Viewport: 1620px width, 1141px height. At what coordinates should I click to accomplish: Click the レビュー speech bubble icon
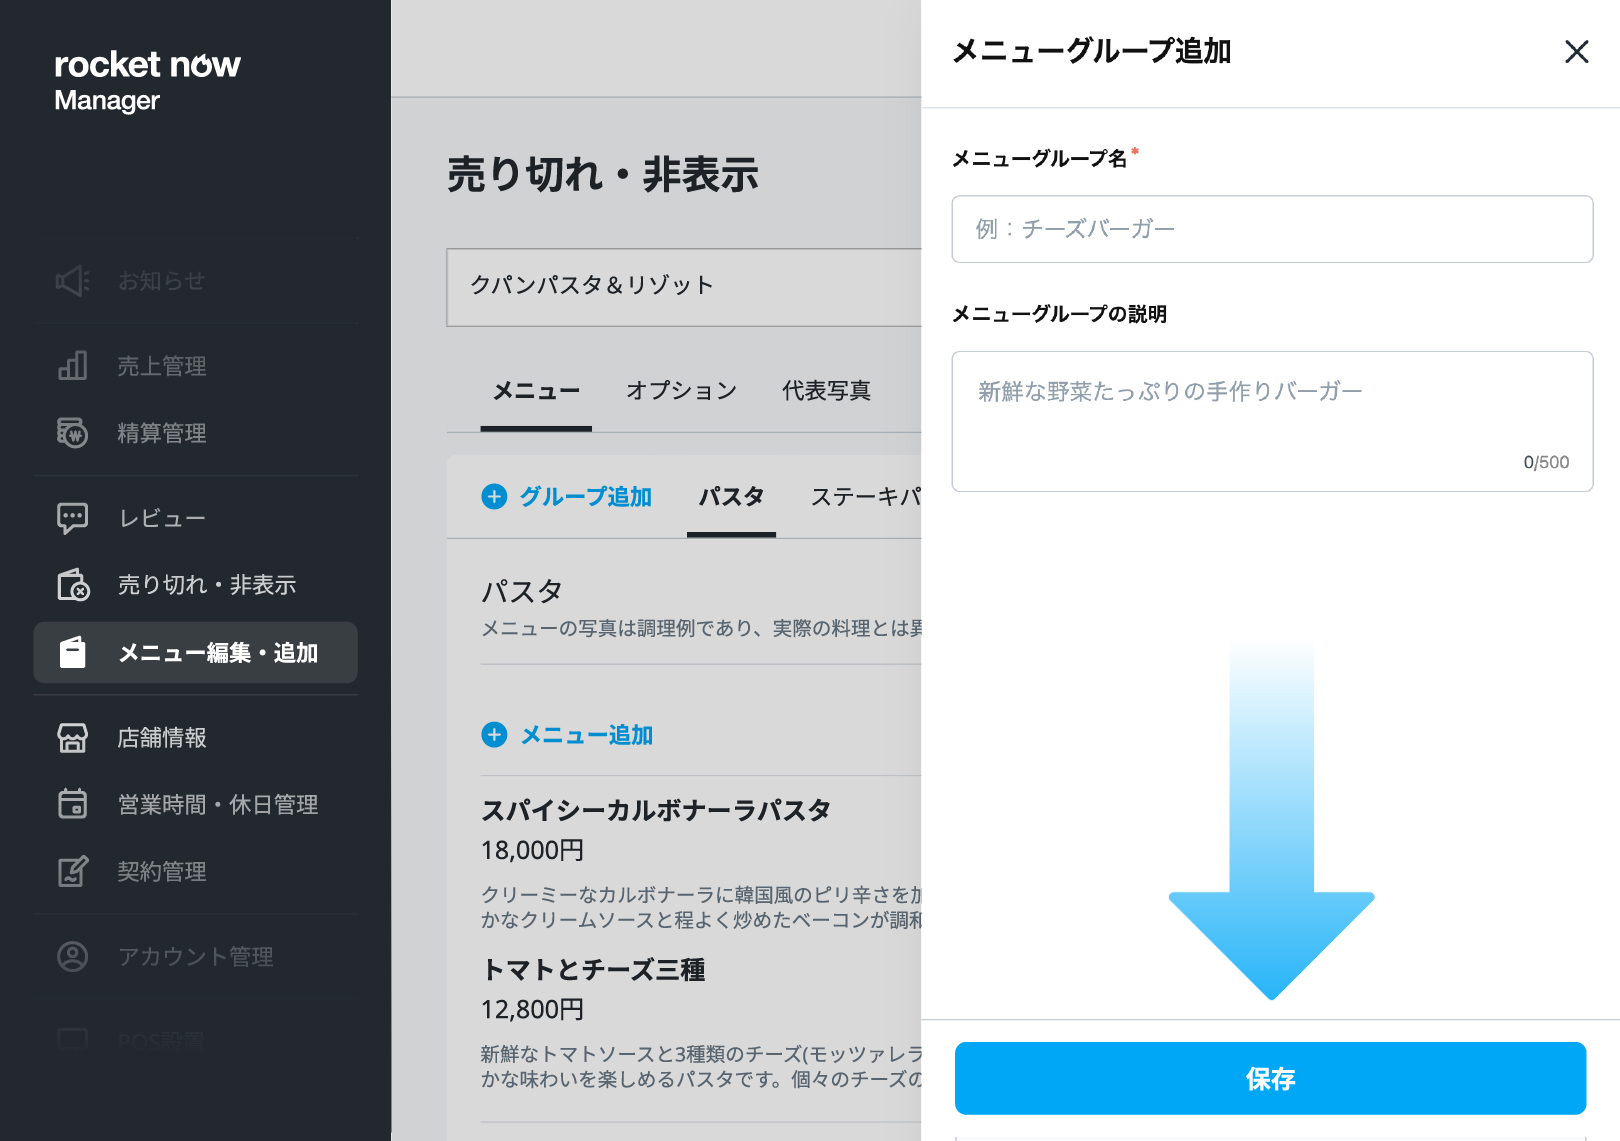73,518
